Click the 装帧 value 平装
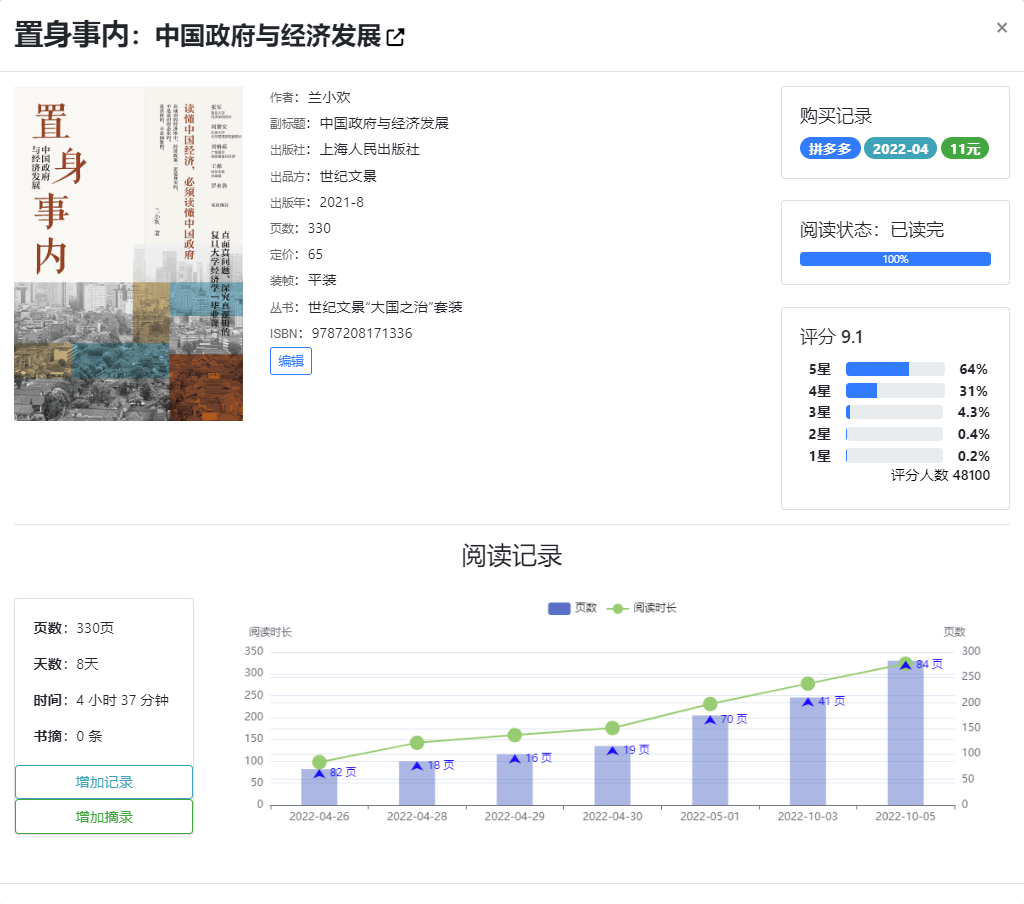1024x904 pixels. (322, 280)
